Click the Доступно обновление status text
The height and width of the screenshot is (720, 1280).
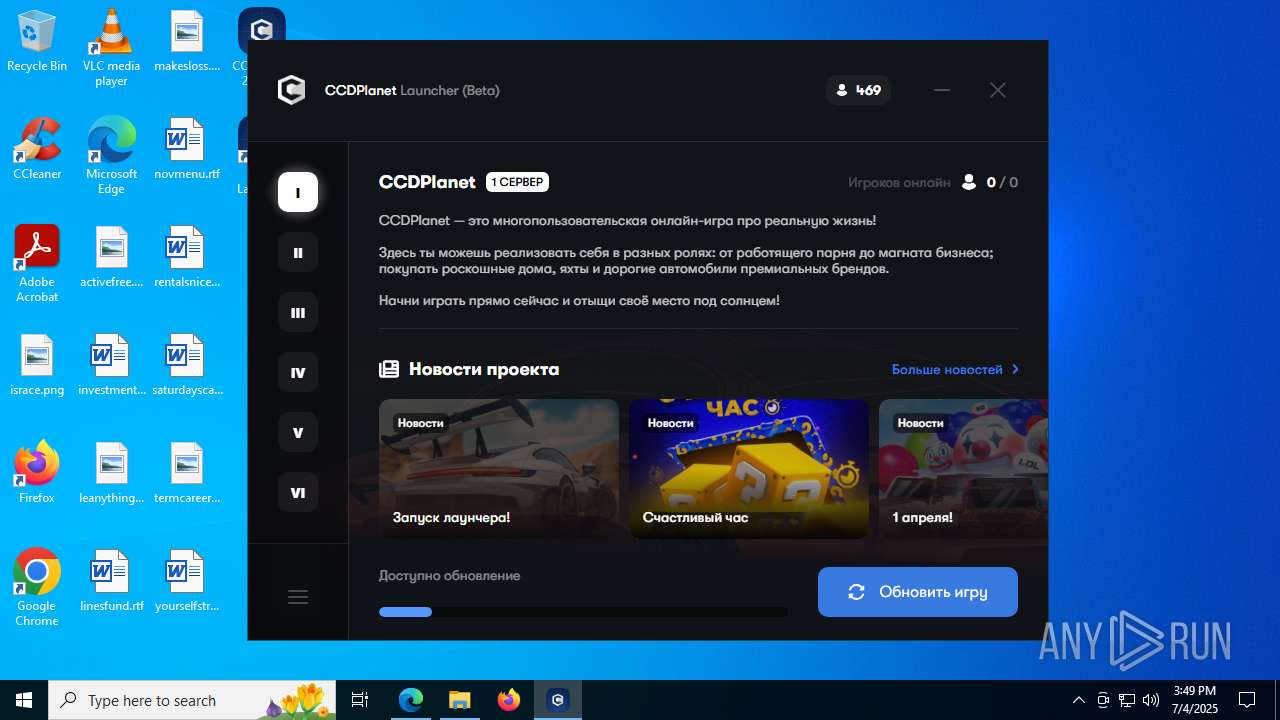point(449,576)
